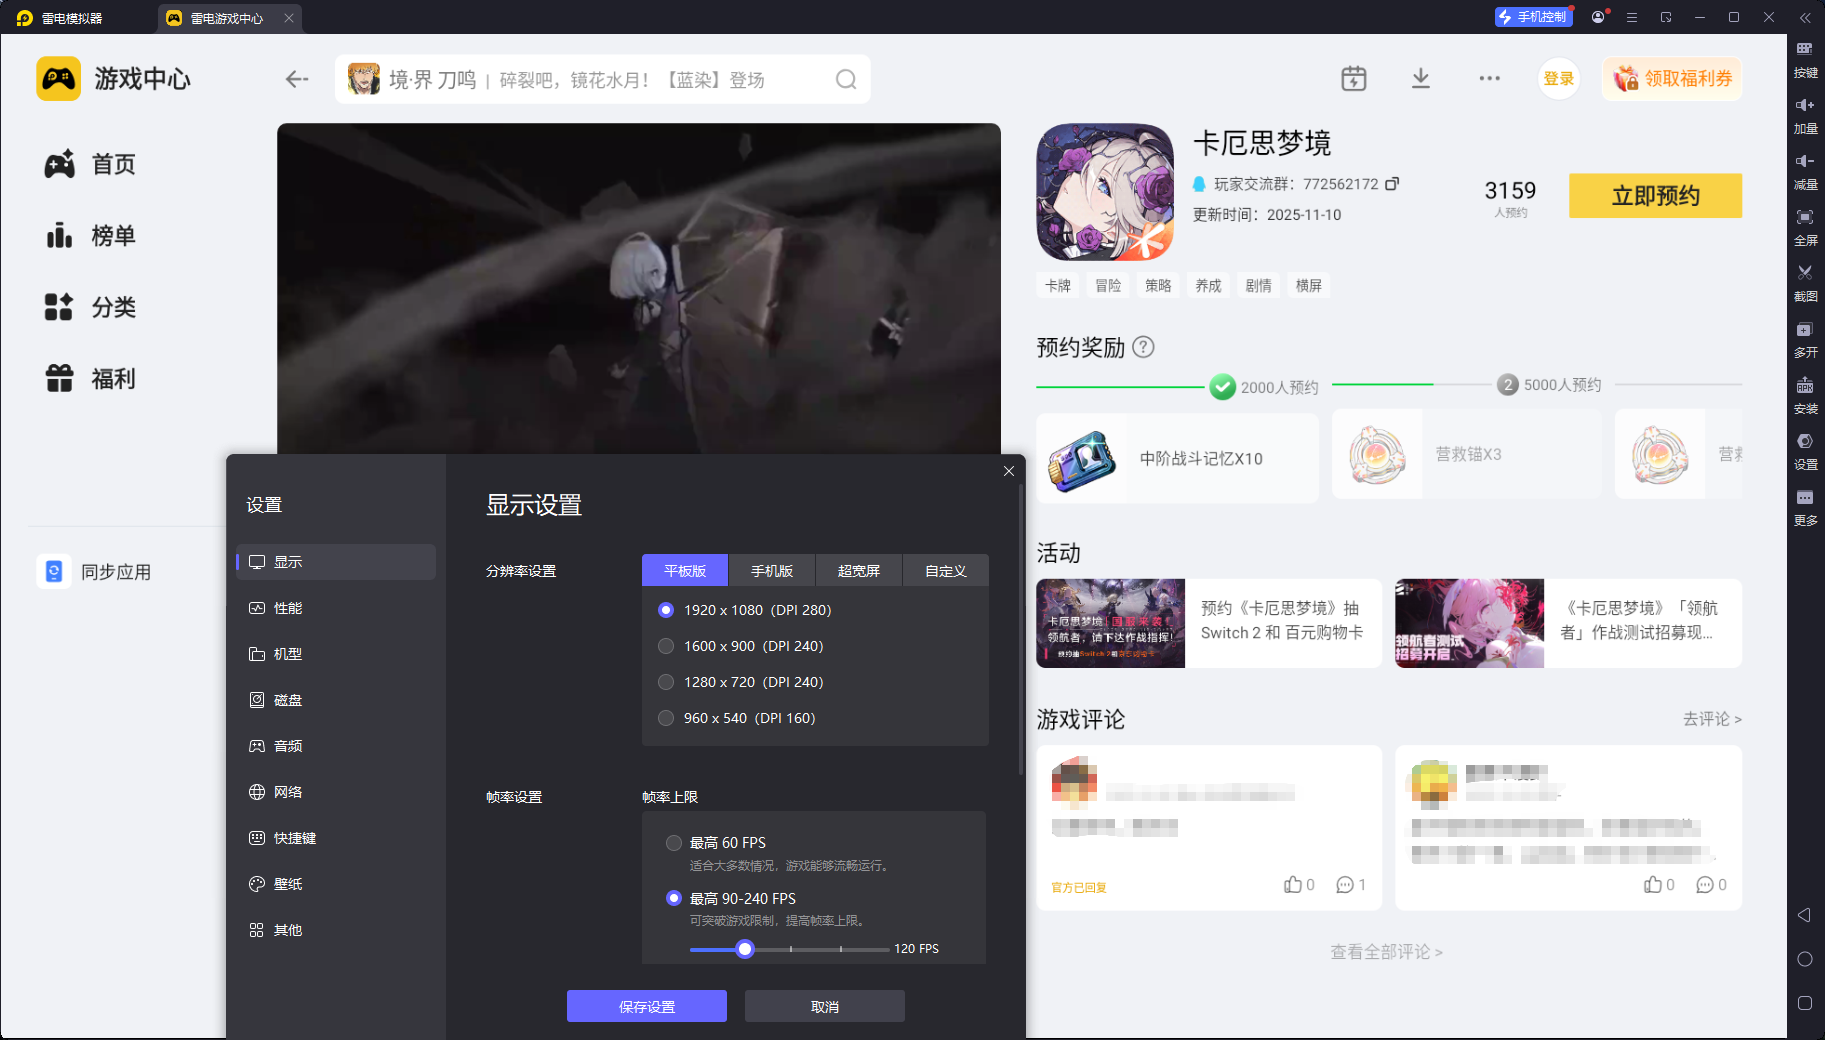Switch to the 超宽屏 resolution tab
1825x1040 pixels.
tap(859, 571)
